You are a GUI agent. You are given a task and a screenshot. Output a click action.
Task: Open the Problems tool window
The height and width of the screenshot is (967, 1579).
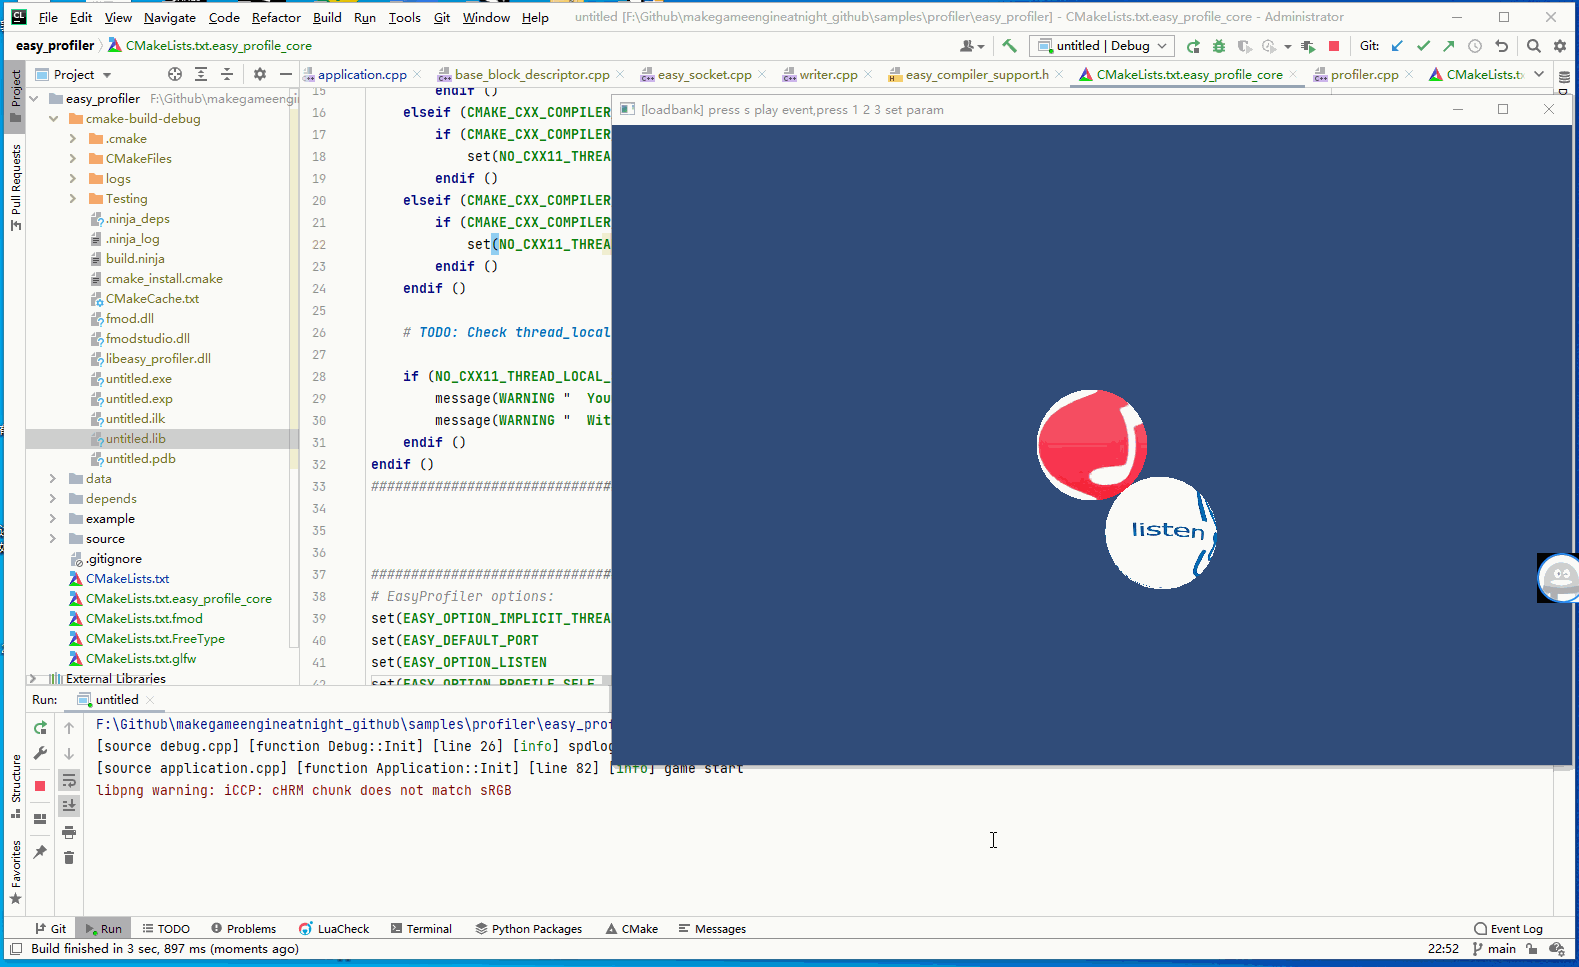(243, 929)
